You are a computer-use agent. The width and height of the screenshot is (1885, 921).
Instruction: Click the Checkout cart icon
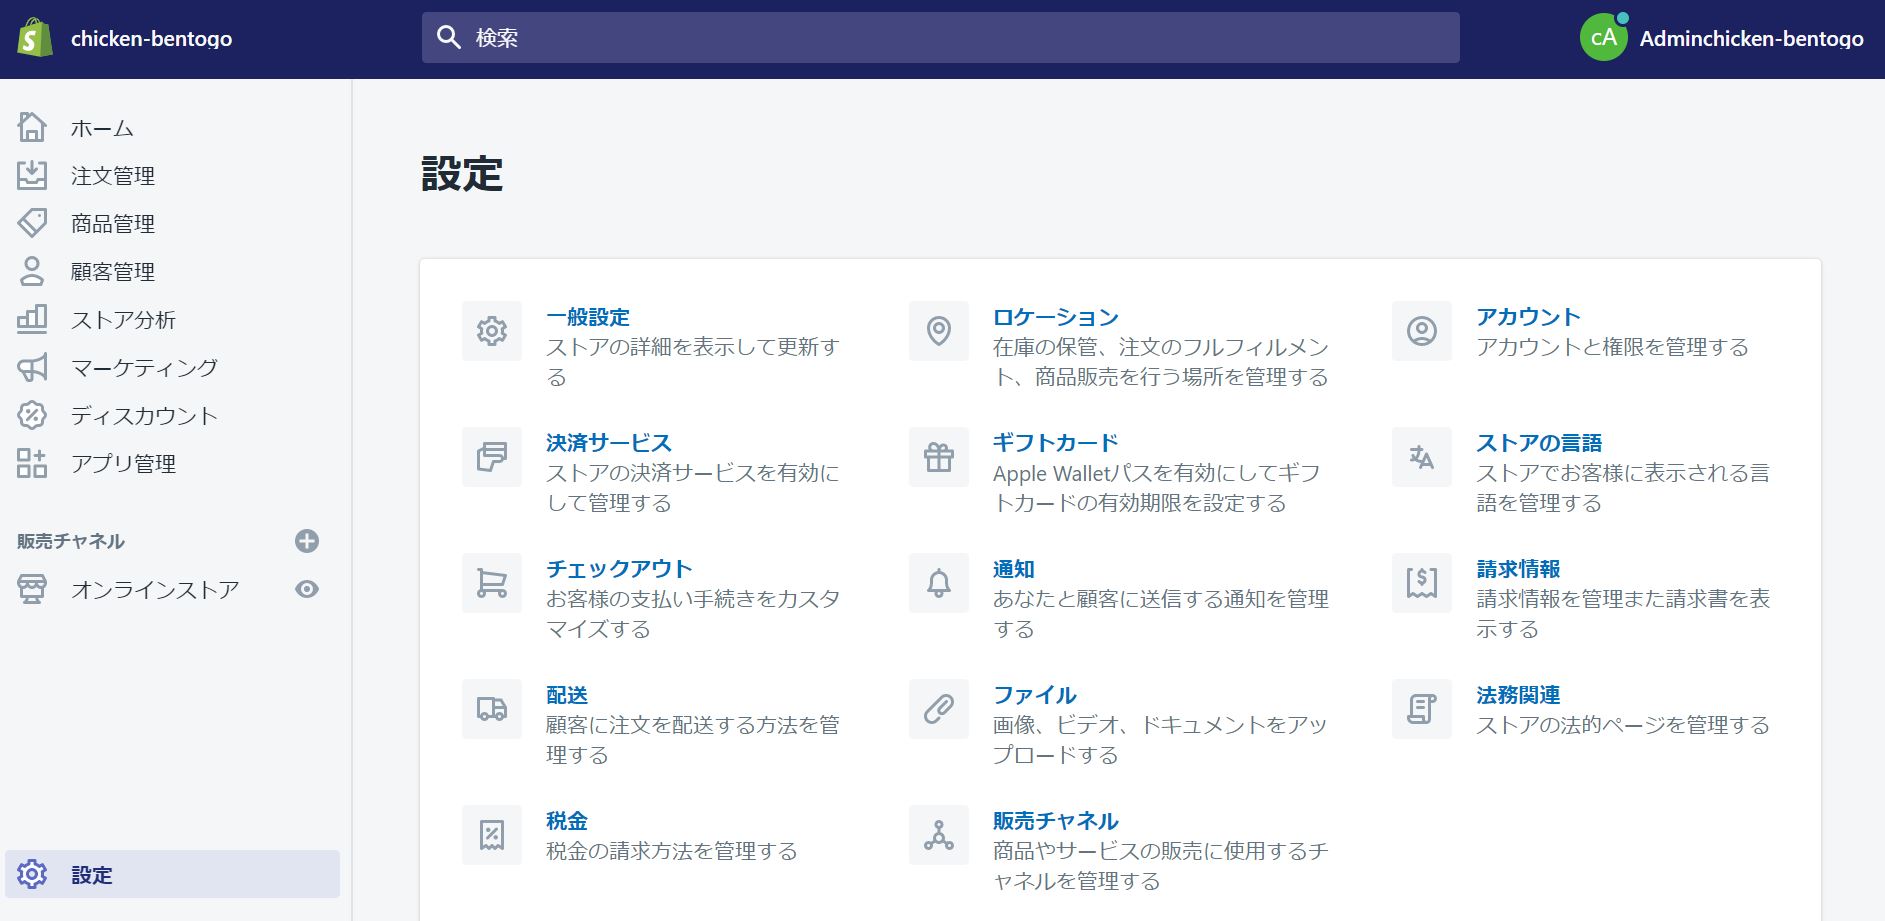pos(491,583)
